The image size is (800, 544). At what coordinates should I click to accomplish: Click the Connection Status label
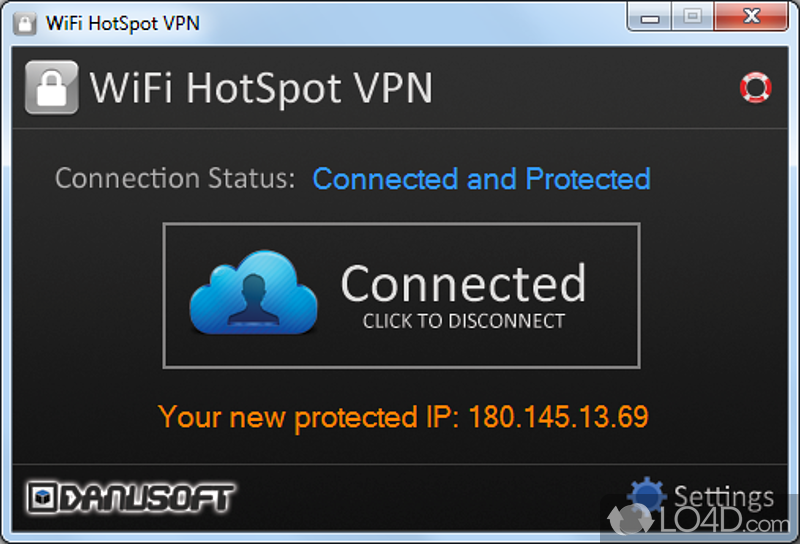click(175, 179)
